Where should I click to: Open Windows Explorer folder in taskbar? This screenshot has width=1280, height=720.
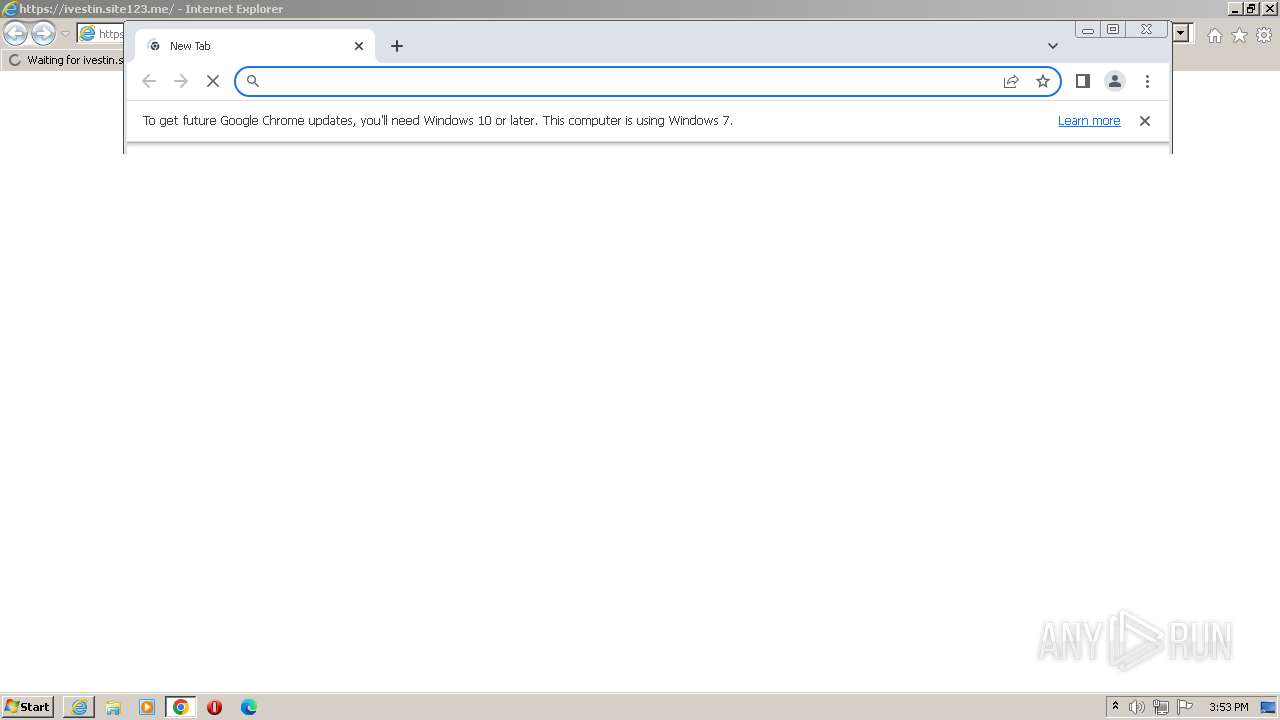pos(113,707)
